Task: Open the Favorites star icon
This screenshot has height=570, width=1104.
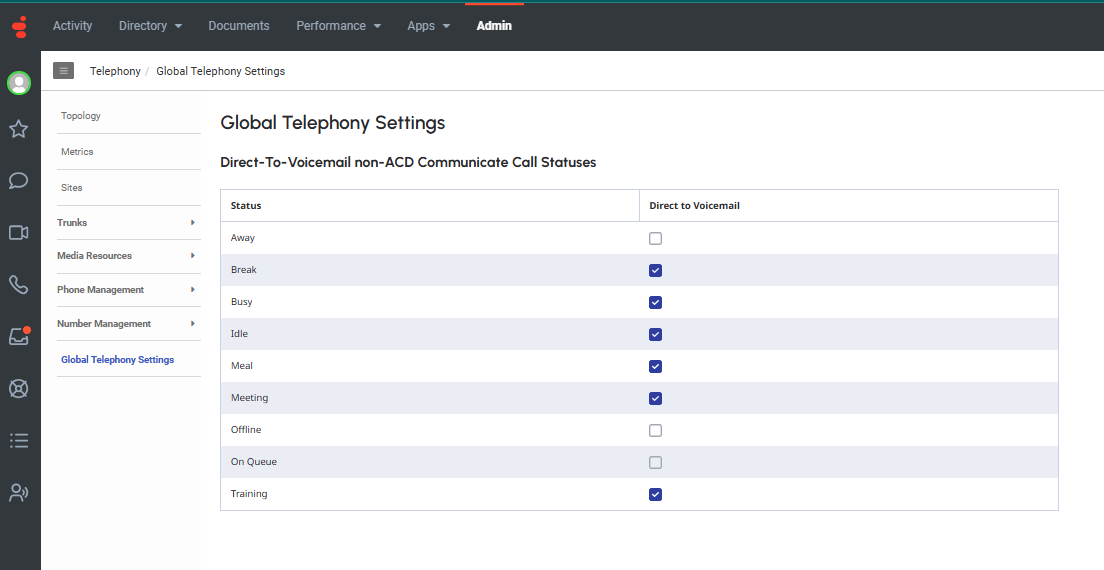Action: click(19, 129)
